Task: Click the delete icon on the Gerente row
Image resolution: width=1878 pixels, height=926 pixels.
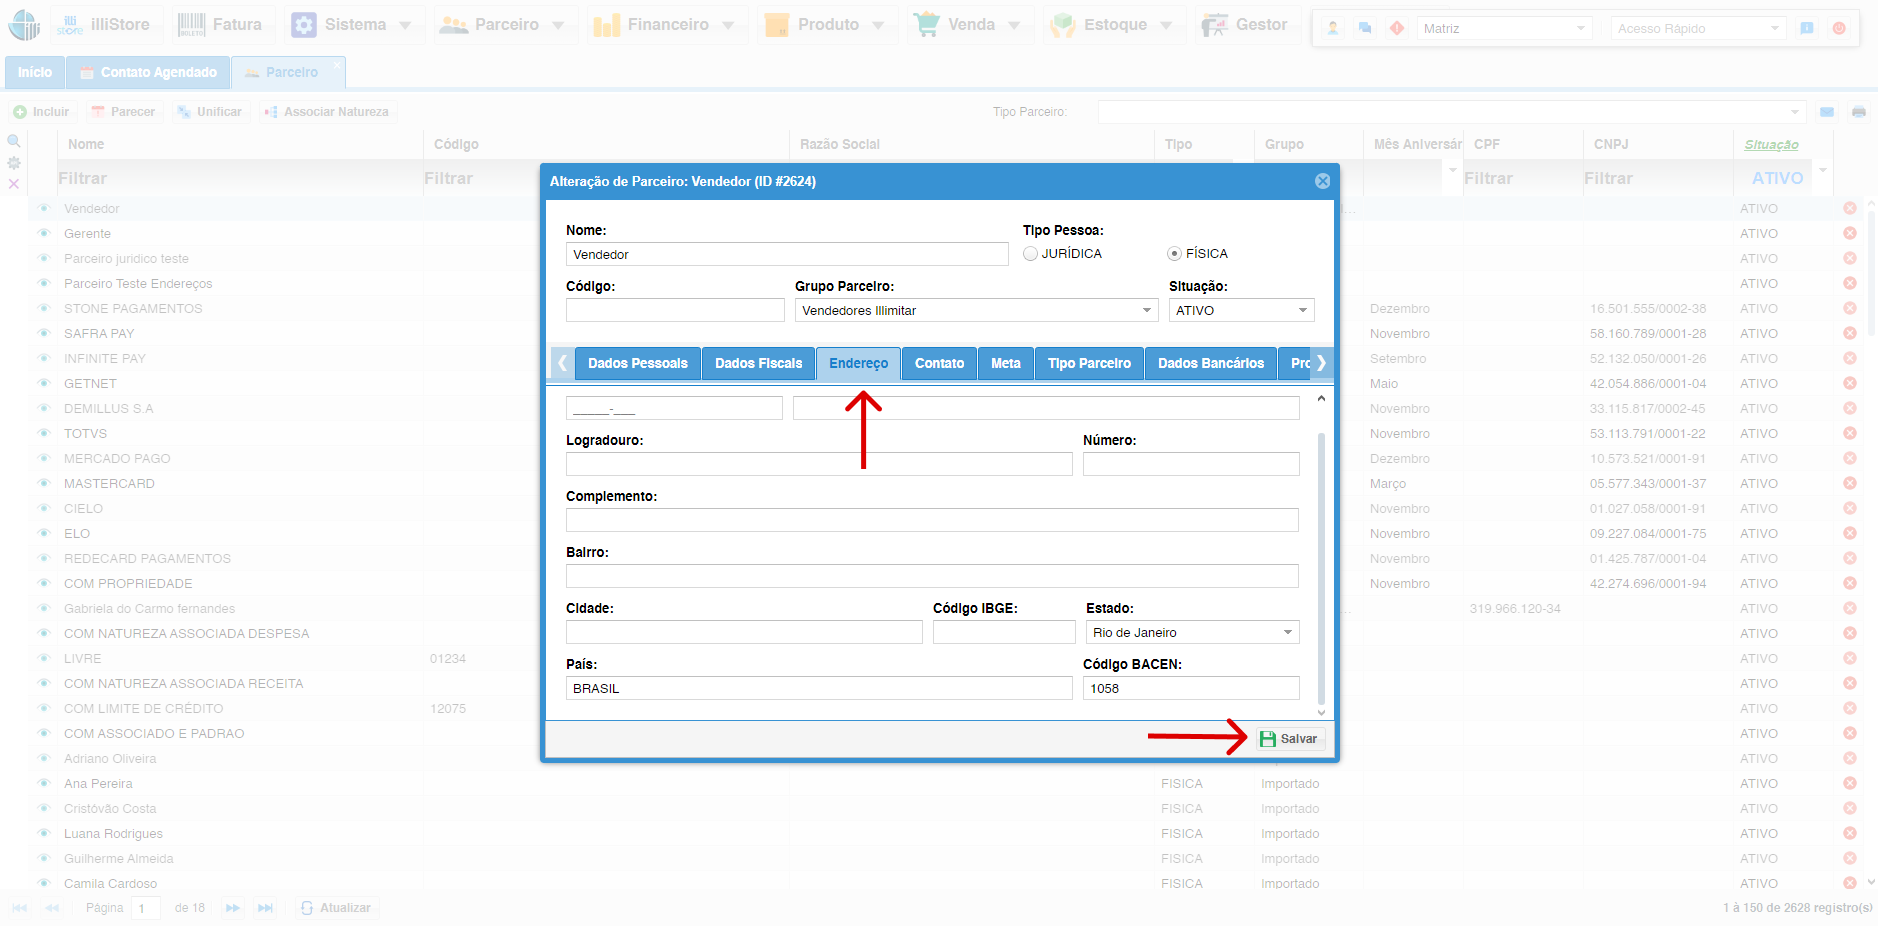Action: pyautogui.click(x=1849, y=233)
